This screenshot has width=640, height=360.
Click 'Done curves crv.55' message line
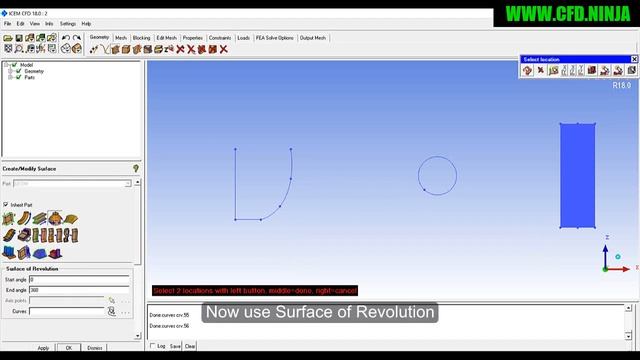(169, 315)
